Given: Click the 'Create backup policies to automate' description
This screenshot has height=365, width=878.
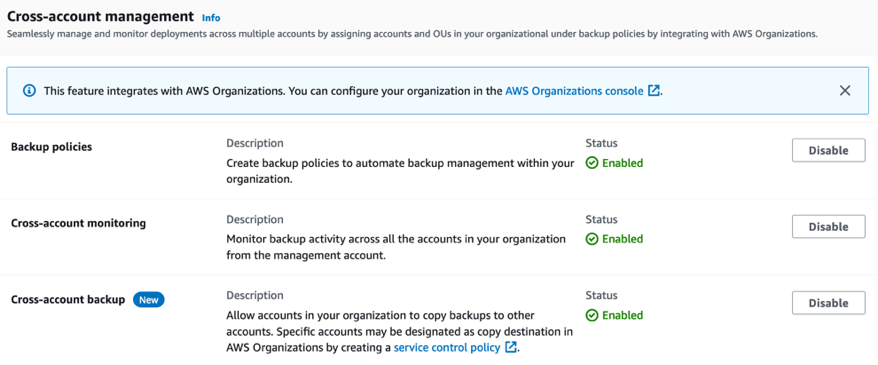Looking at the screenshot, I should tap(400, 172).
